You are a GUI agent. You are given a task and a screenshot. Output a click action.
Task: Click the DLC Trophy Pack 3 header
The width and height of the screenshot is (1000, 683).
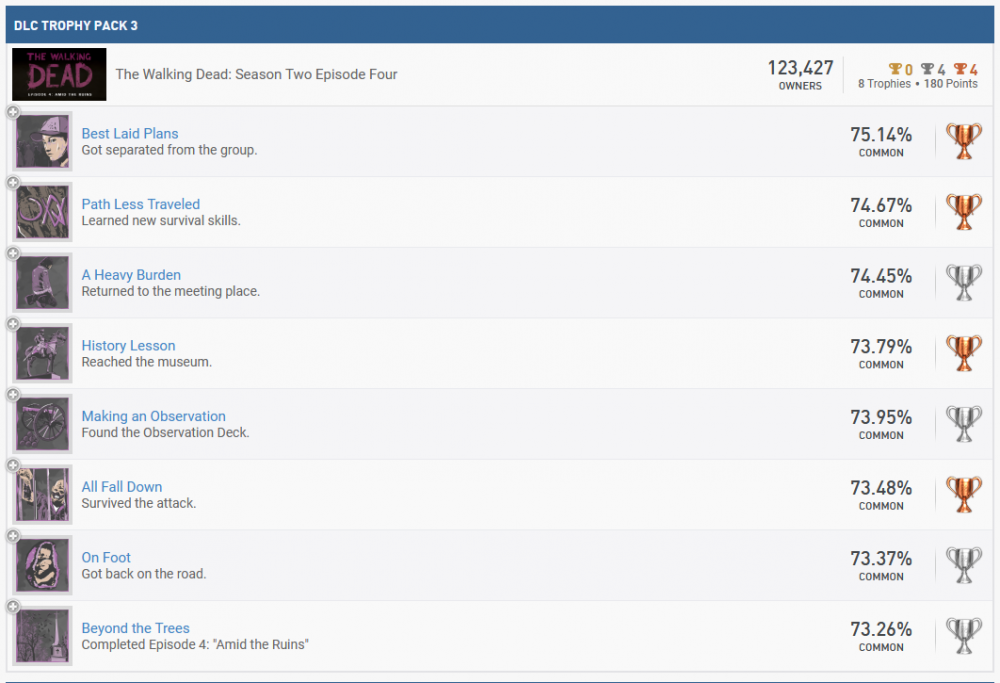(x=76, y=25)
